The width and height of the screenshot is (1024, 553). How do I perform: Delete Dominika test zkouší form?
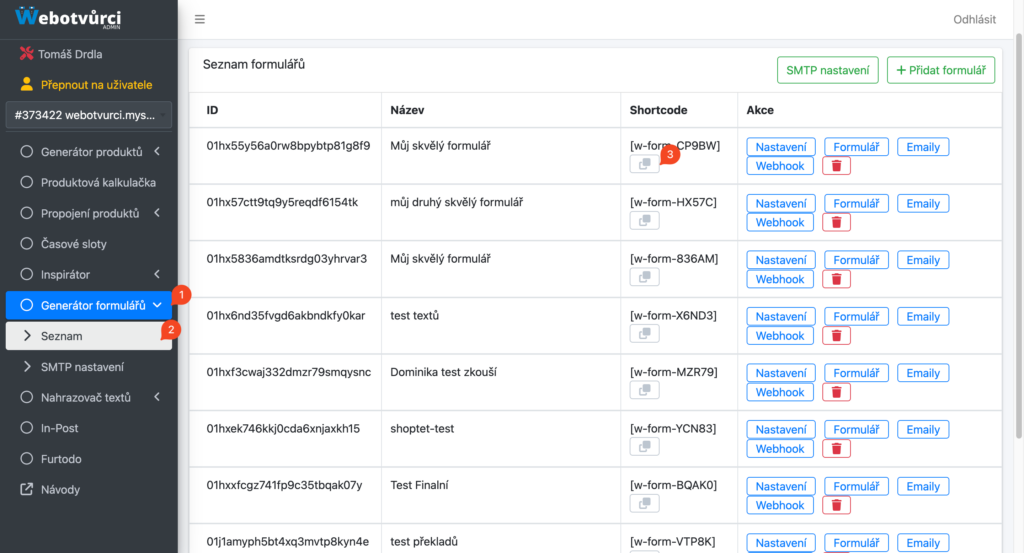(x=836, y=392)
